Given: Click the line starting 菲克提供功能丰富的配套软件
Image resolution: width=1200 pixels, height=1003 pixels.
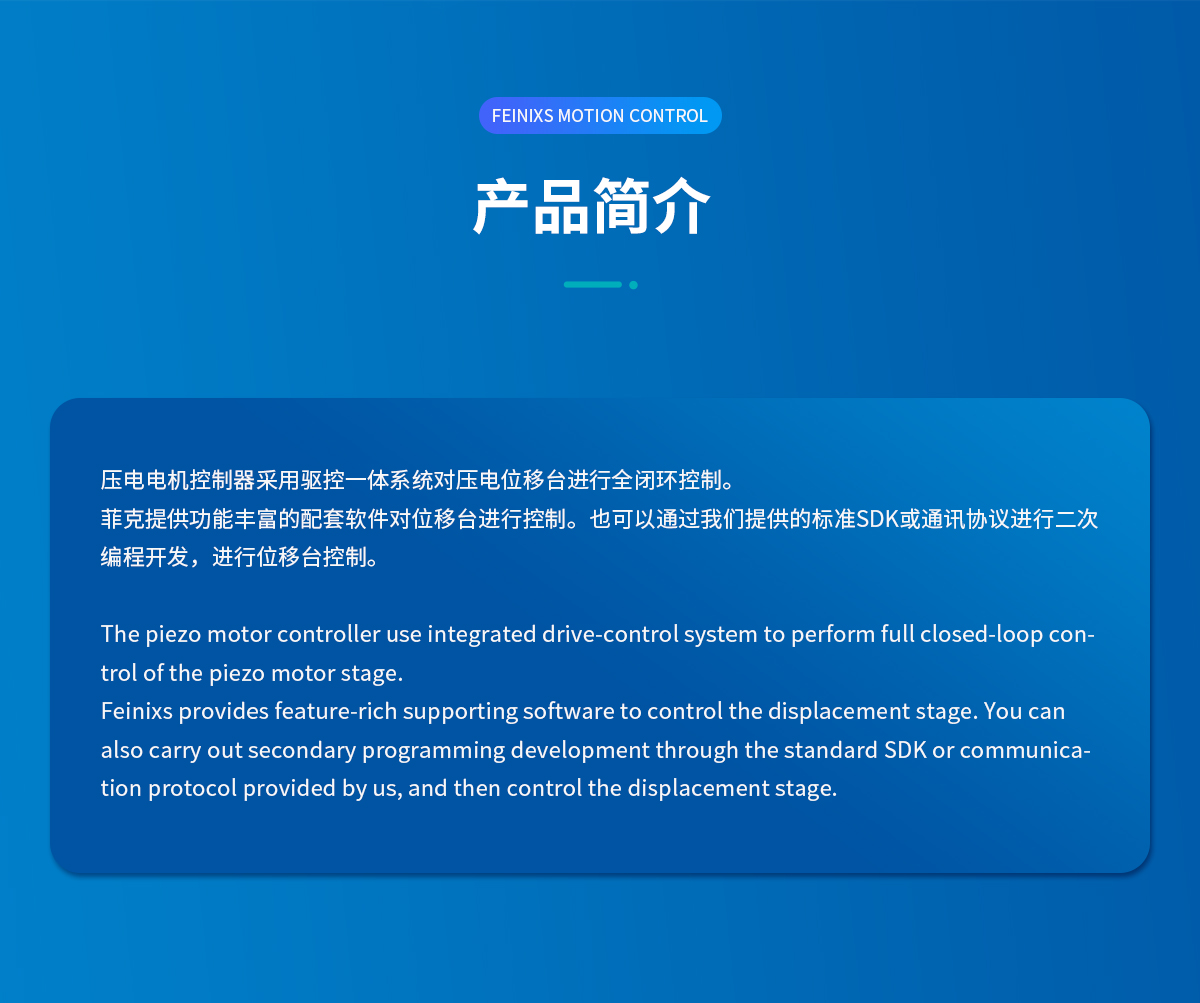Looking at the screenshot, I should click(600, 519).
